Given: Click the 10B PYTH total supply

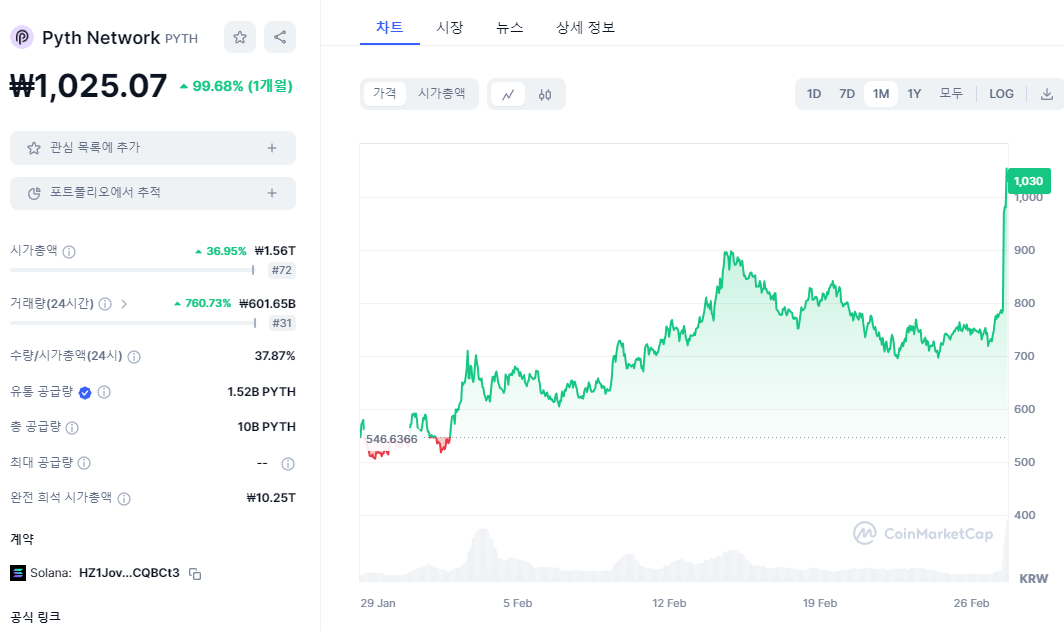Looking at the screenshot, I should coord(266,427).
